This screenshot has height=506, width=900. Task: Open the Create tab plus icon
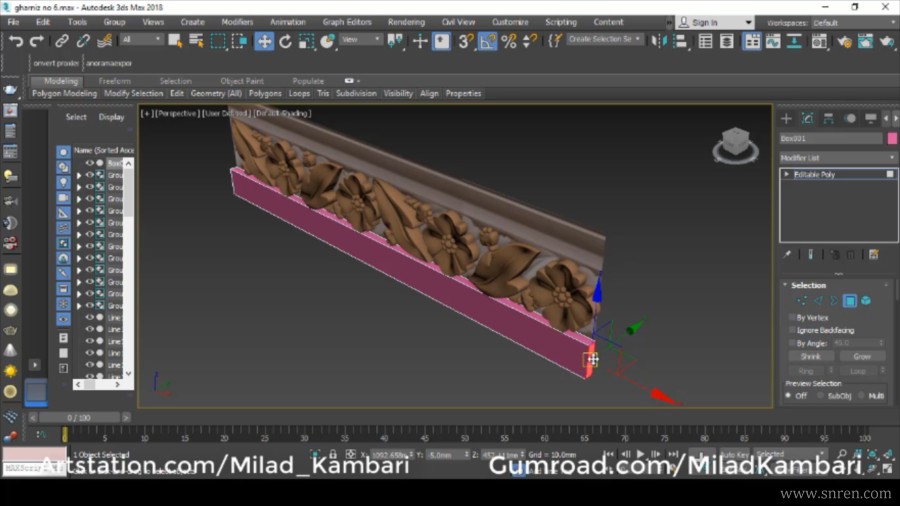point(786,119)
